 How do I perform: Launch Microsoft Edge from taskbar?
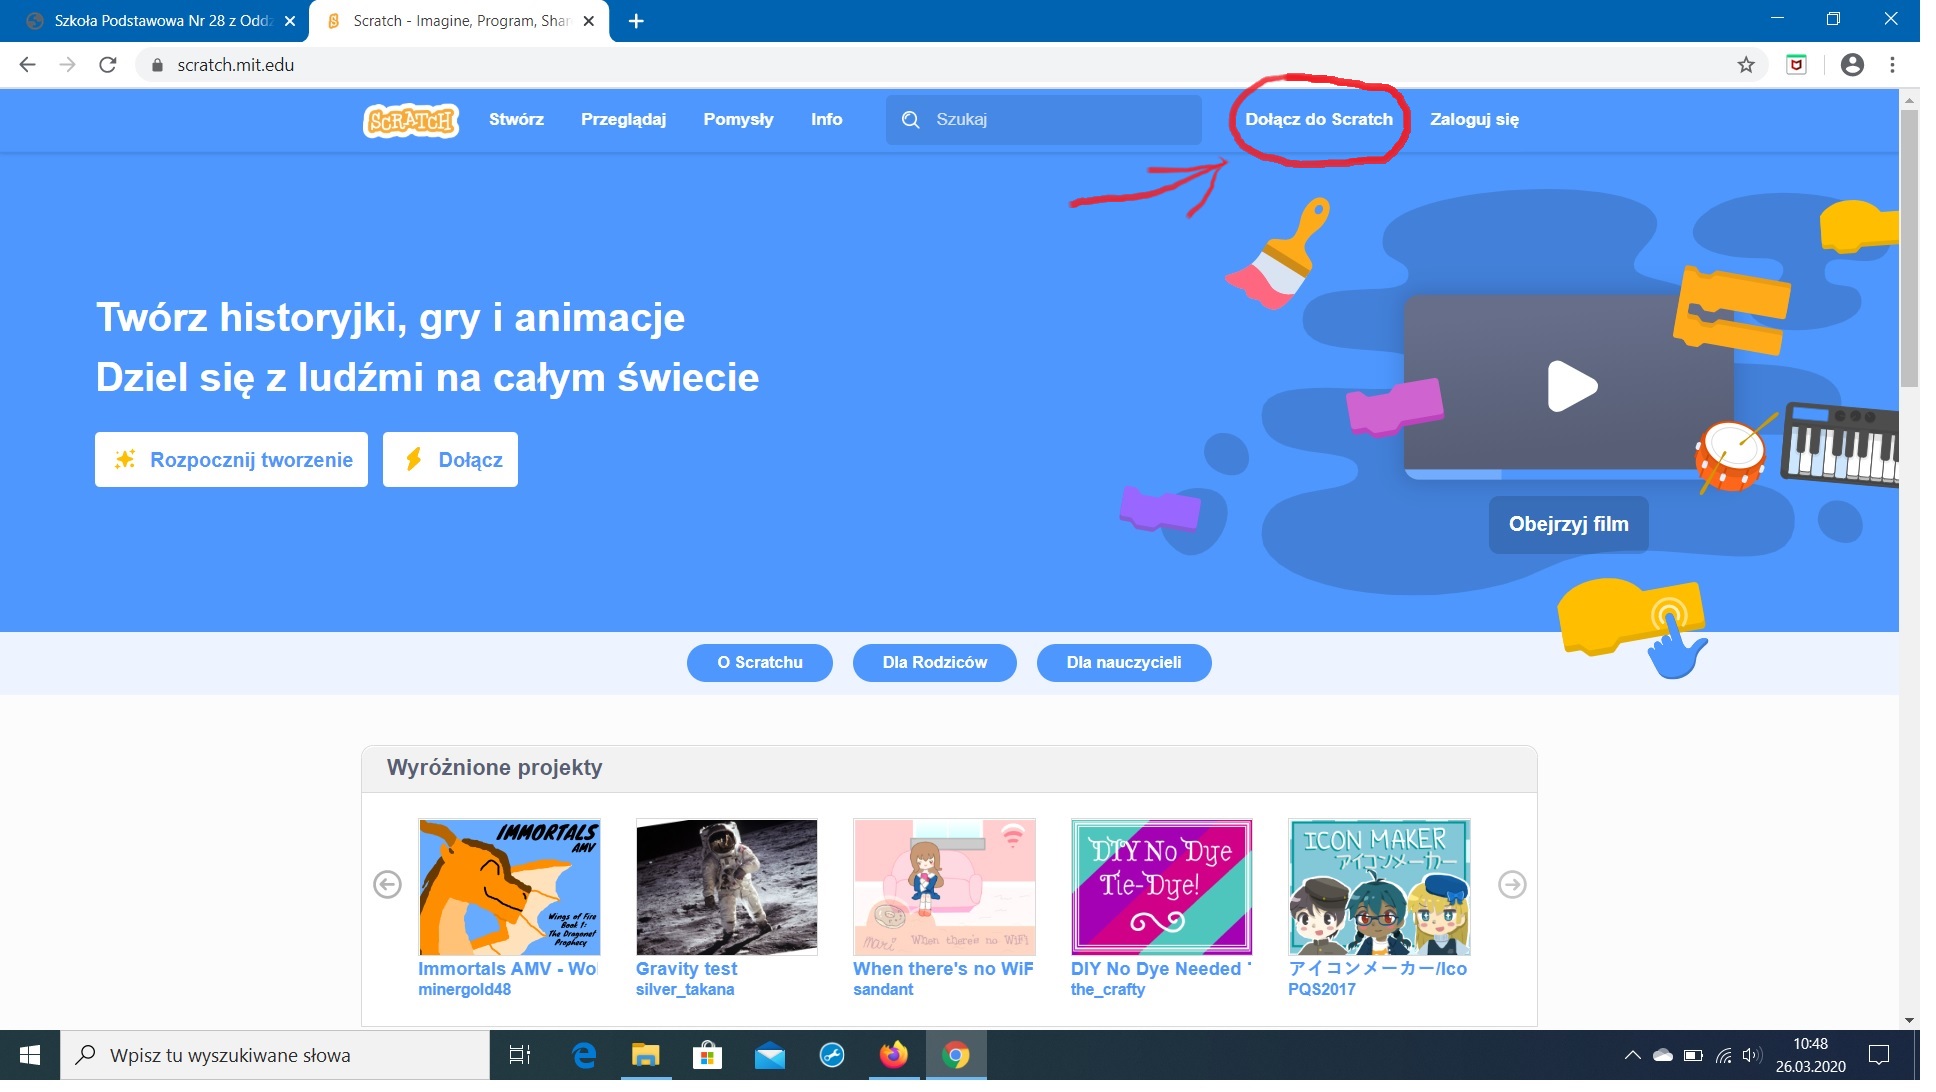(x=584, y=1055)
